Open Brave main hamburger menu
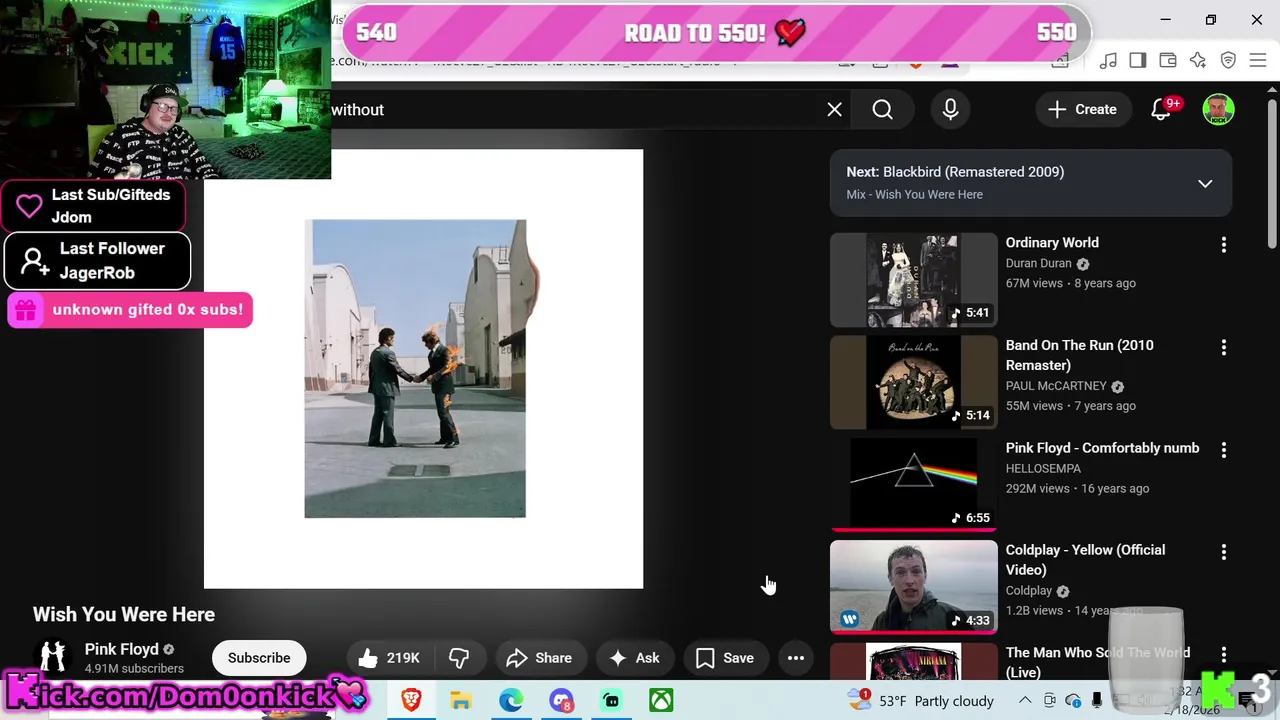Screen dimensions: 1280x720 pos(1258,61)
